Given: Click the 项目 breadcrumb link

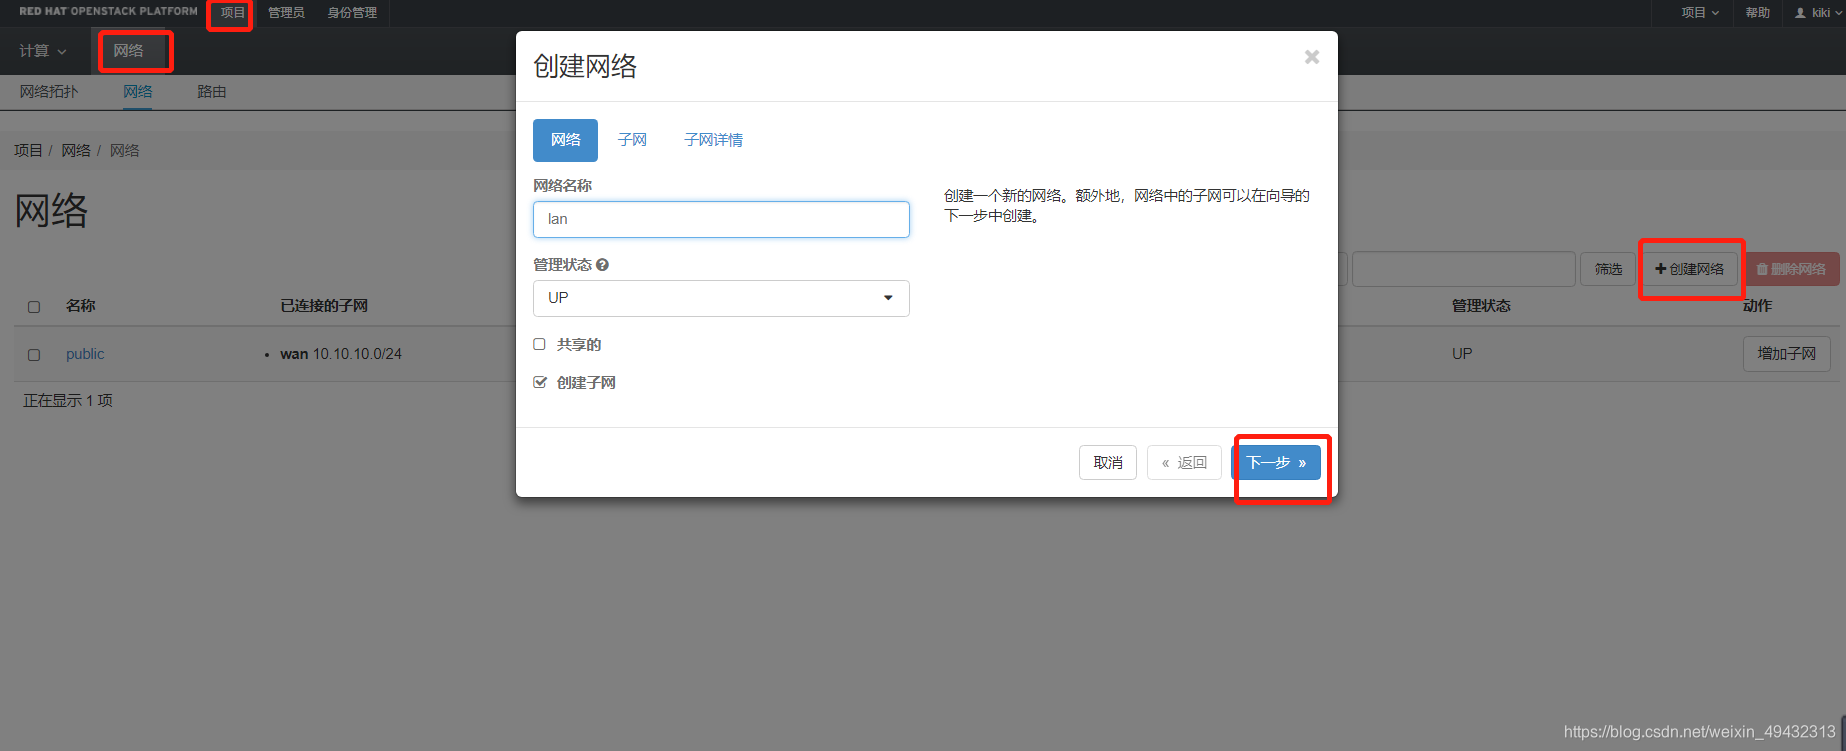Looking at the screenshot, I should [28, 150].
